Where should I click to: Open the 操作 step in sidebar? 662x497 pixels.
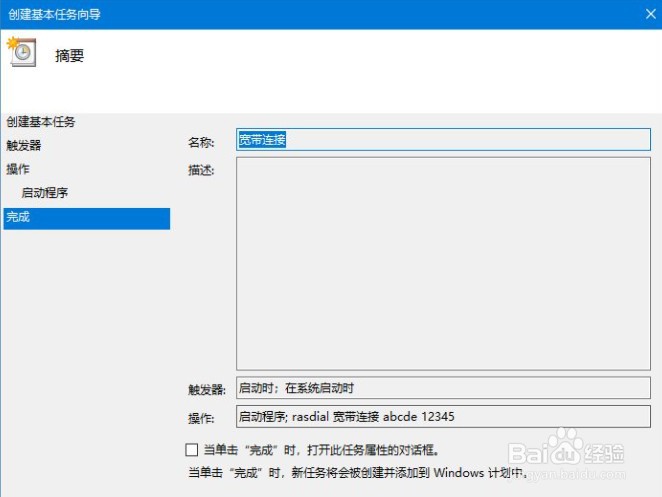coord(18,169)
